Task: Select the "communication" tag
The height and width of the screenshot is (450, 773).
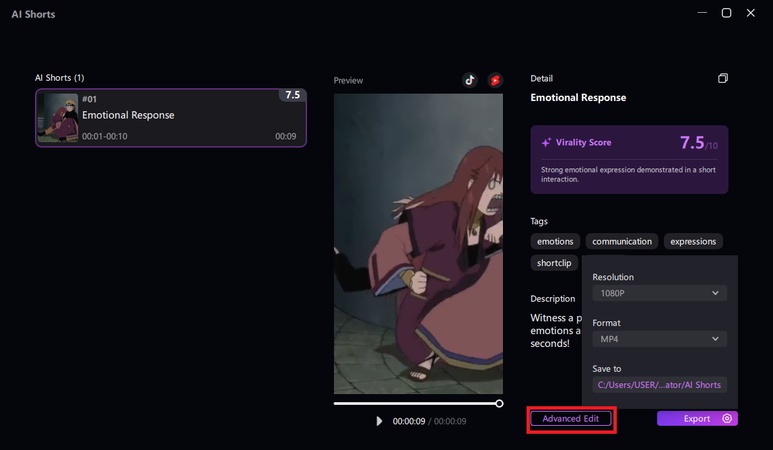Action: (622, 241)
